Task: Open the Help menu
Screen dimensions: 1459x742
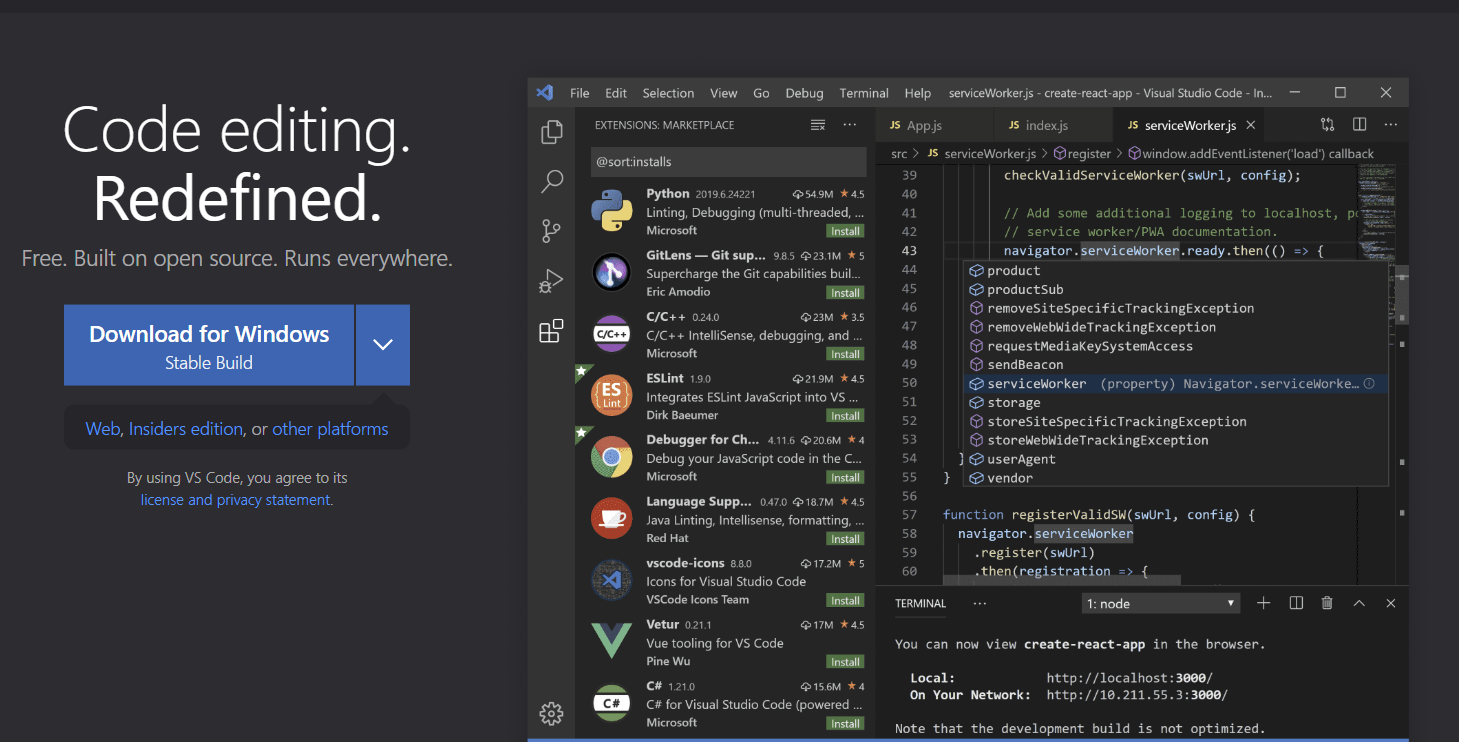Action: [x=918, y=93]
